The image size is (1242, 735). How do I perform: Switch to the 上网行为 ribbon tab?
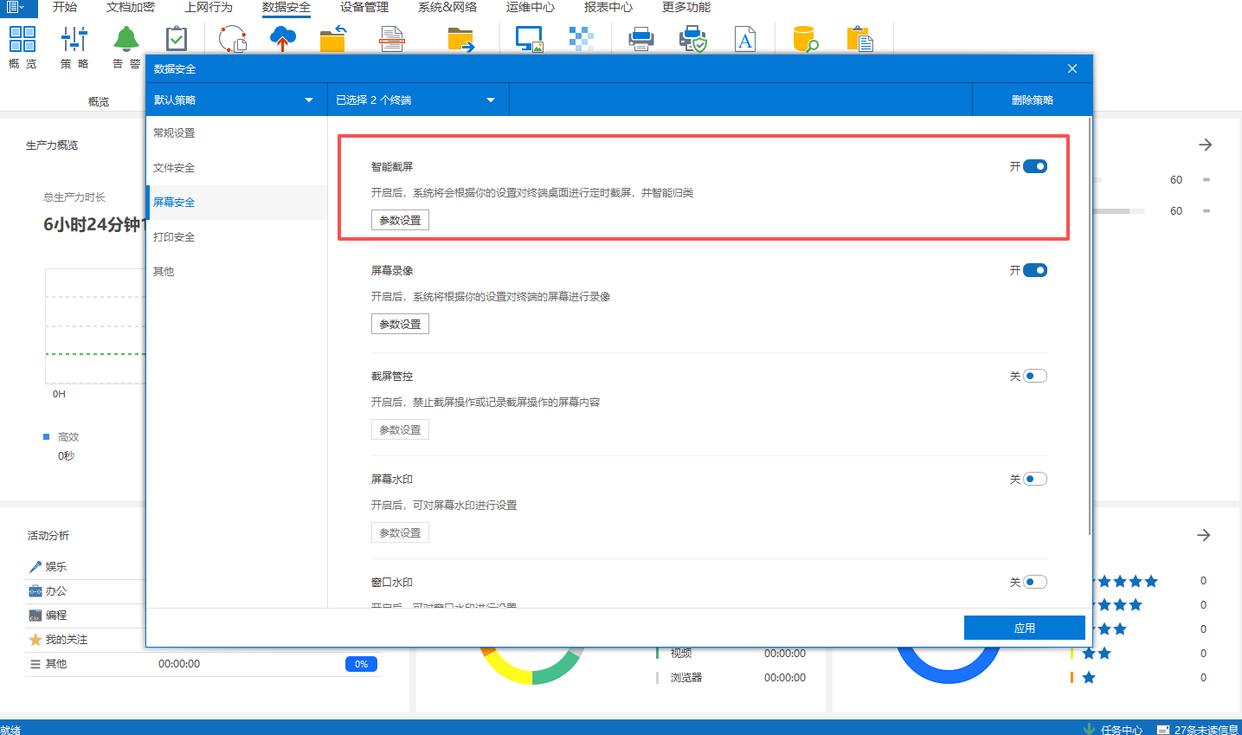tap(208, 7)
